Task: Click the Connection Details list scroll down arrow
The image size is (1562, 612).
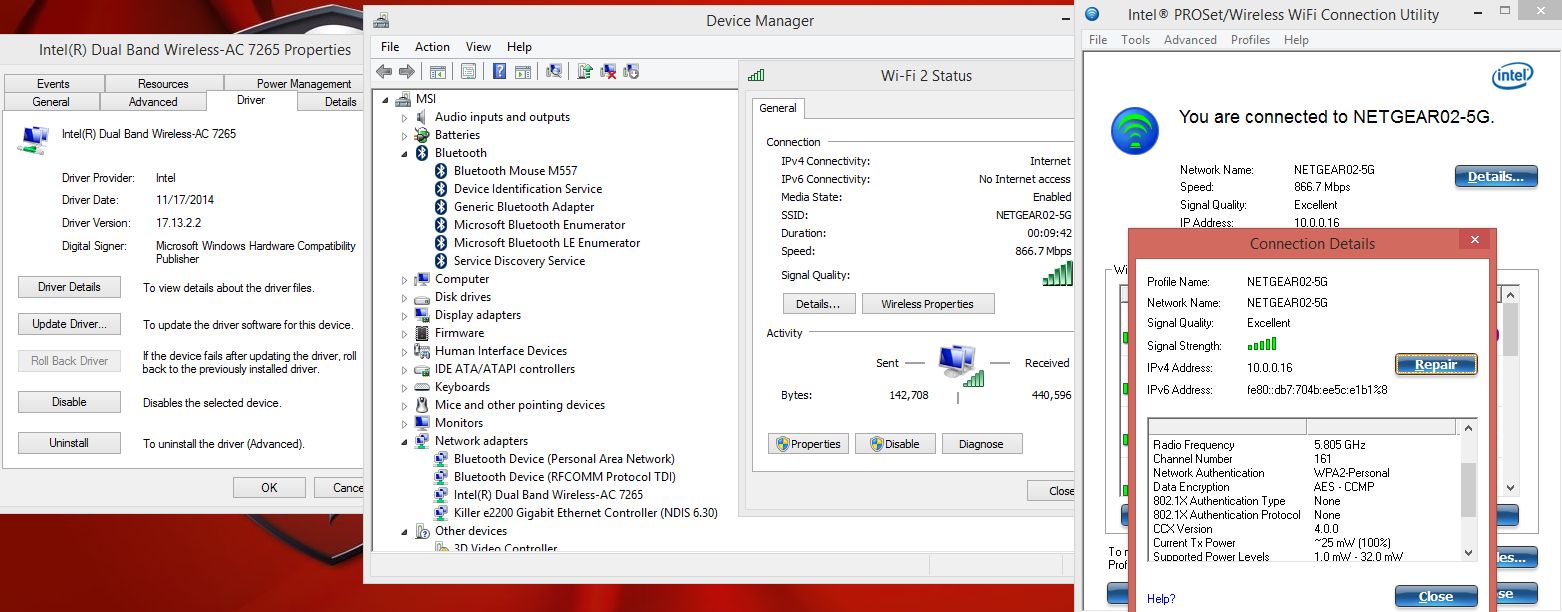Action: 1468,553
